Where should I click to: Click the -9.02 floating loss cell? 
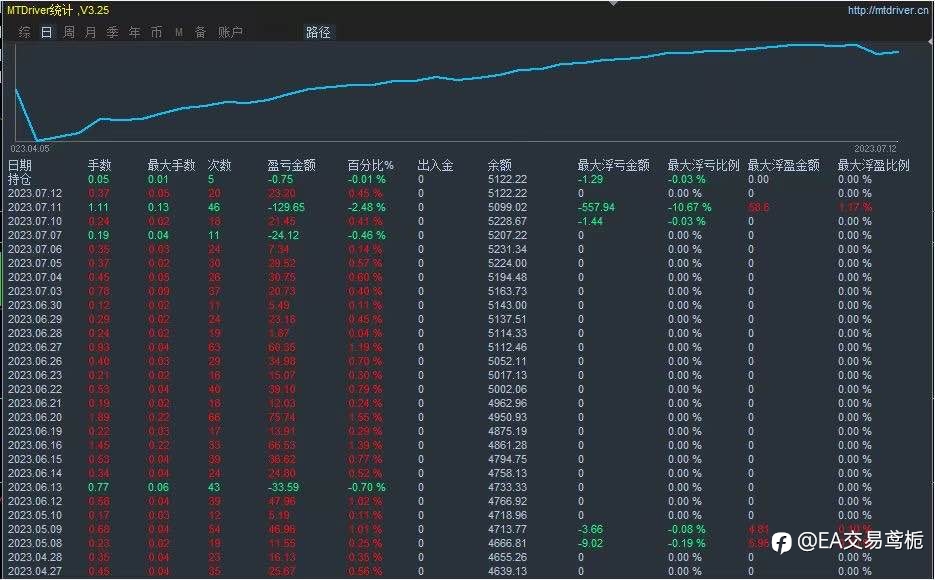[590, 543]
